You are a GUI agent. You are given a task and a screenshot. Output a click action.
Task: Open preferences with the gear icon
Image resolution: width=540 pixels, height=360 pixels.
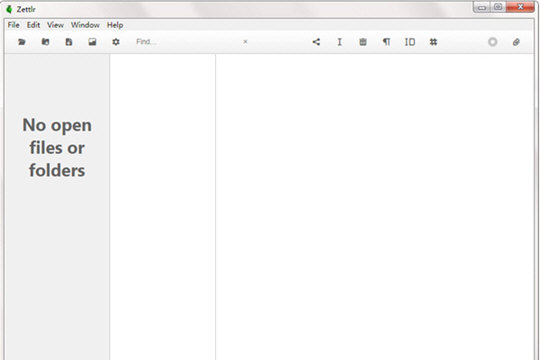pos(116,42)
